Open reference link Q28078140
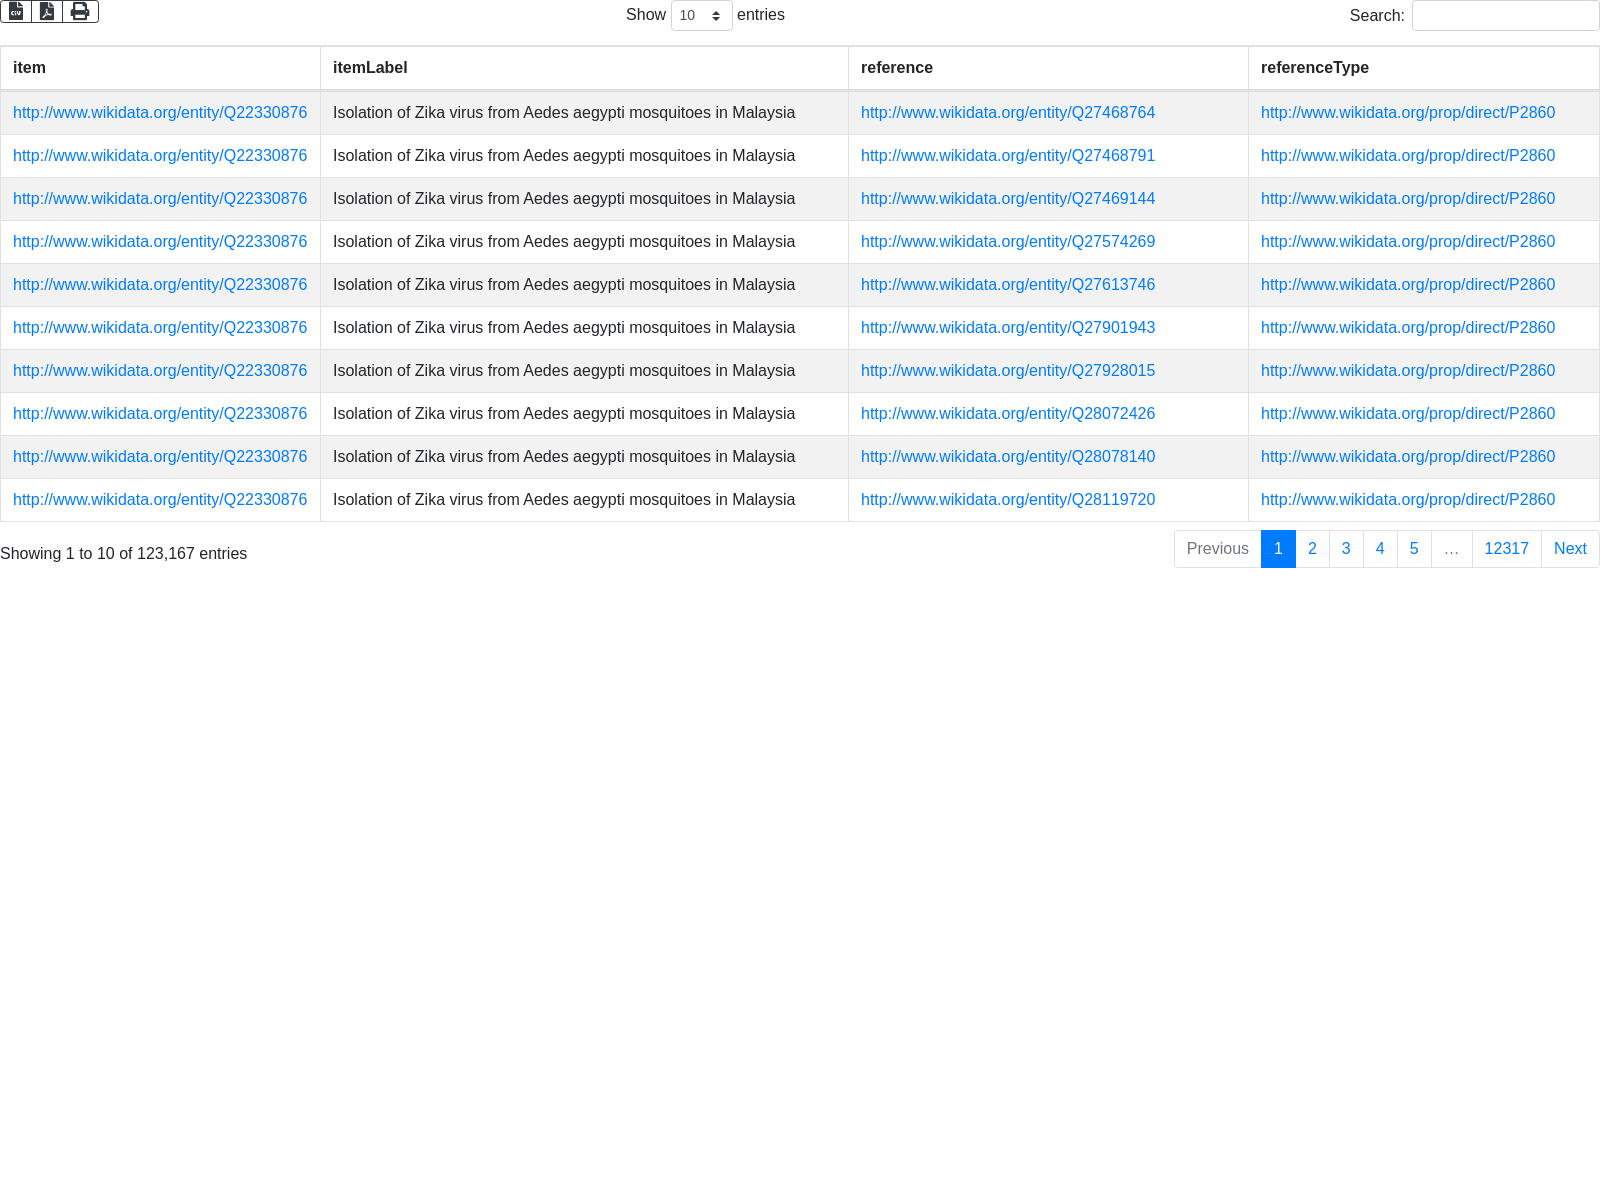1600x1200 pixels. tap(1008, 457)
